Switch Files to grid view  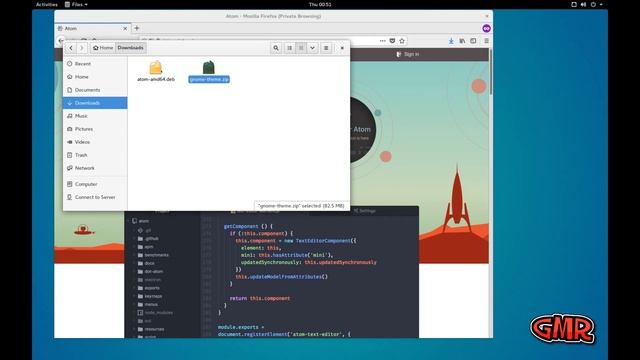[x=301, y=48]
